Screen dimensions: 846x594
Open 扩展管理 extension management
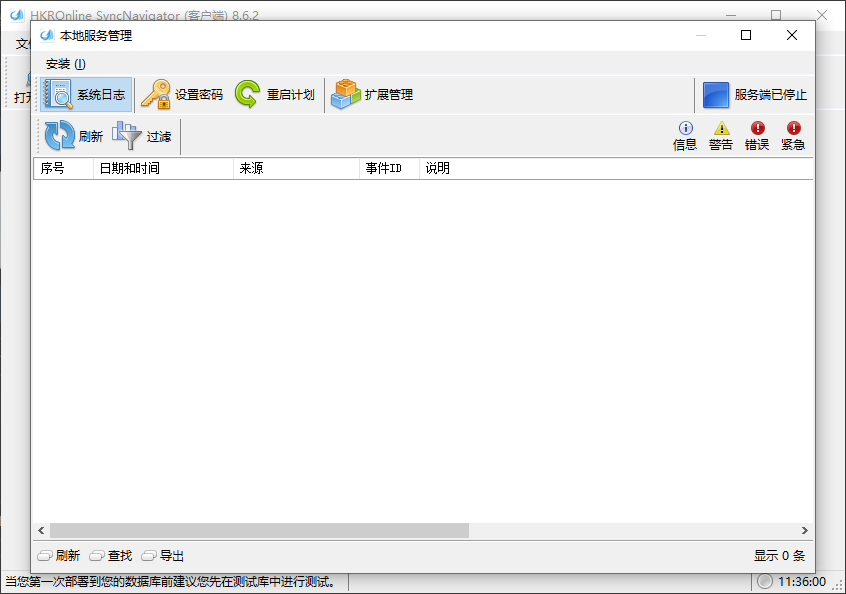pos(372,94)
